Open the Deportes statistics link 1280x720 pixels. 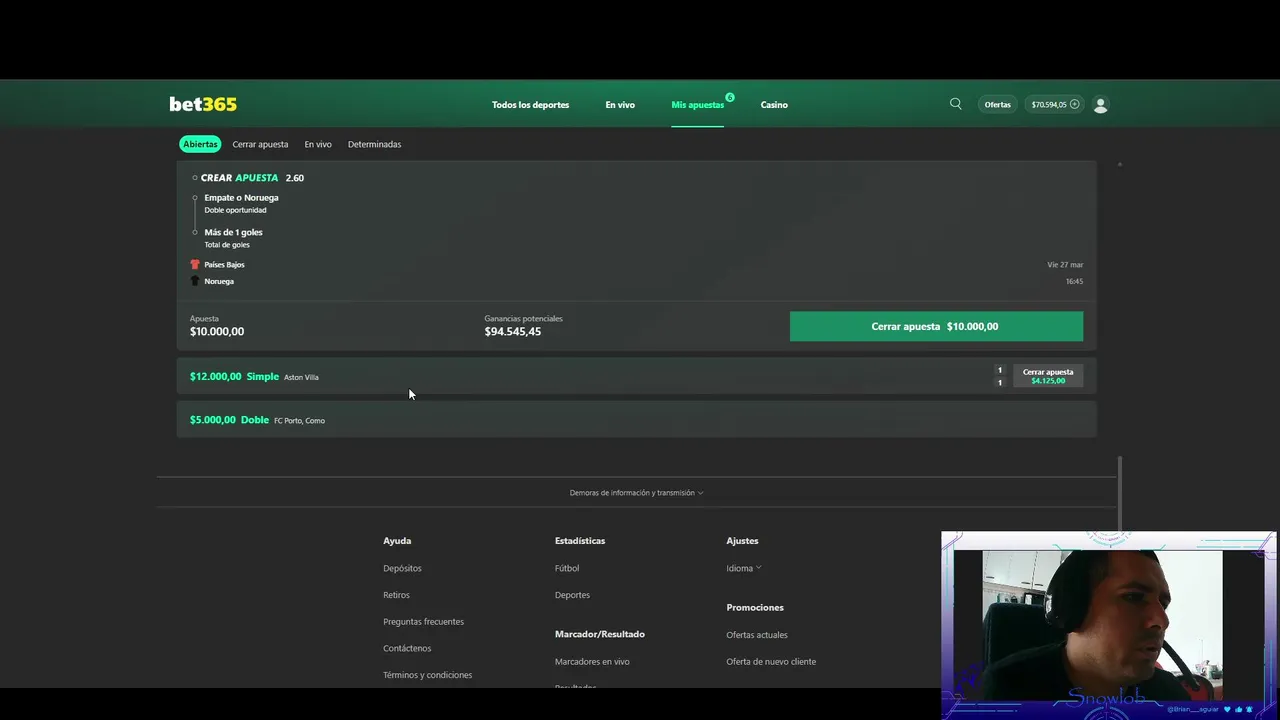[x=572, y=595]
